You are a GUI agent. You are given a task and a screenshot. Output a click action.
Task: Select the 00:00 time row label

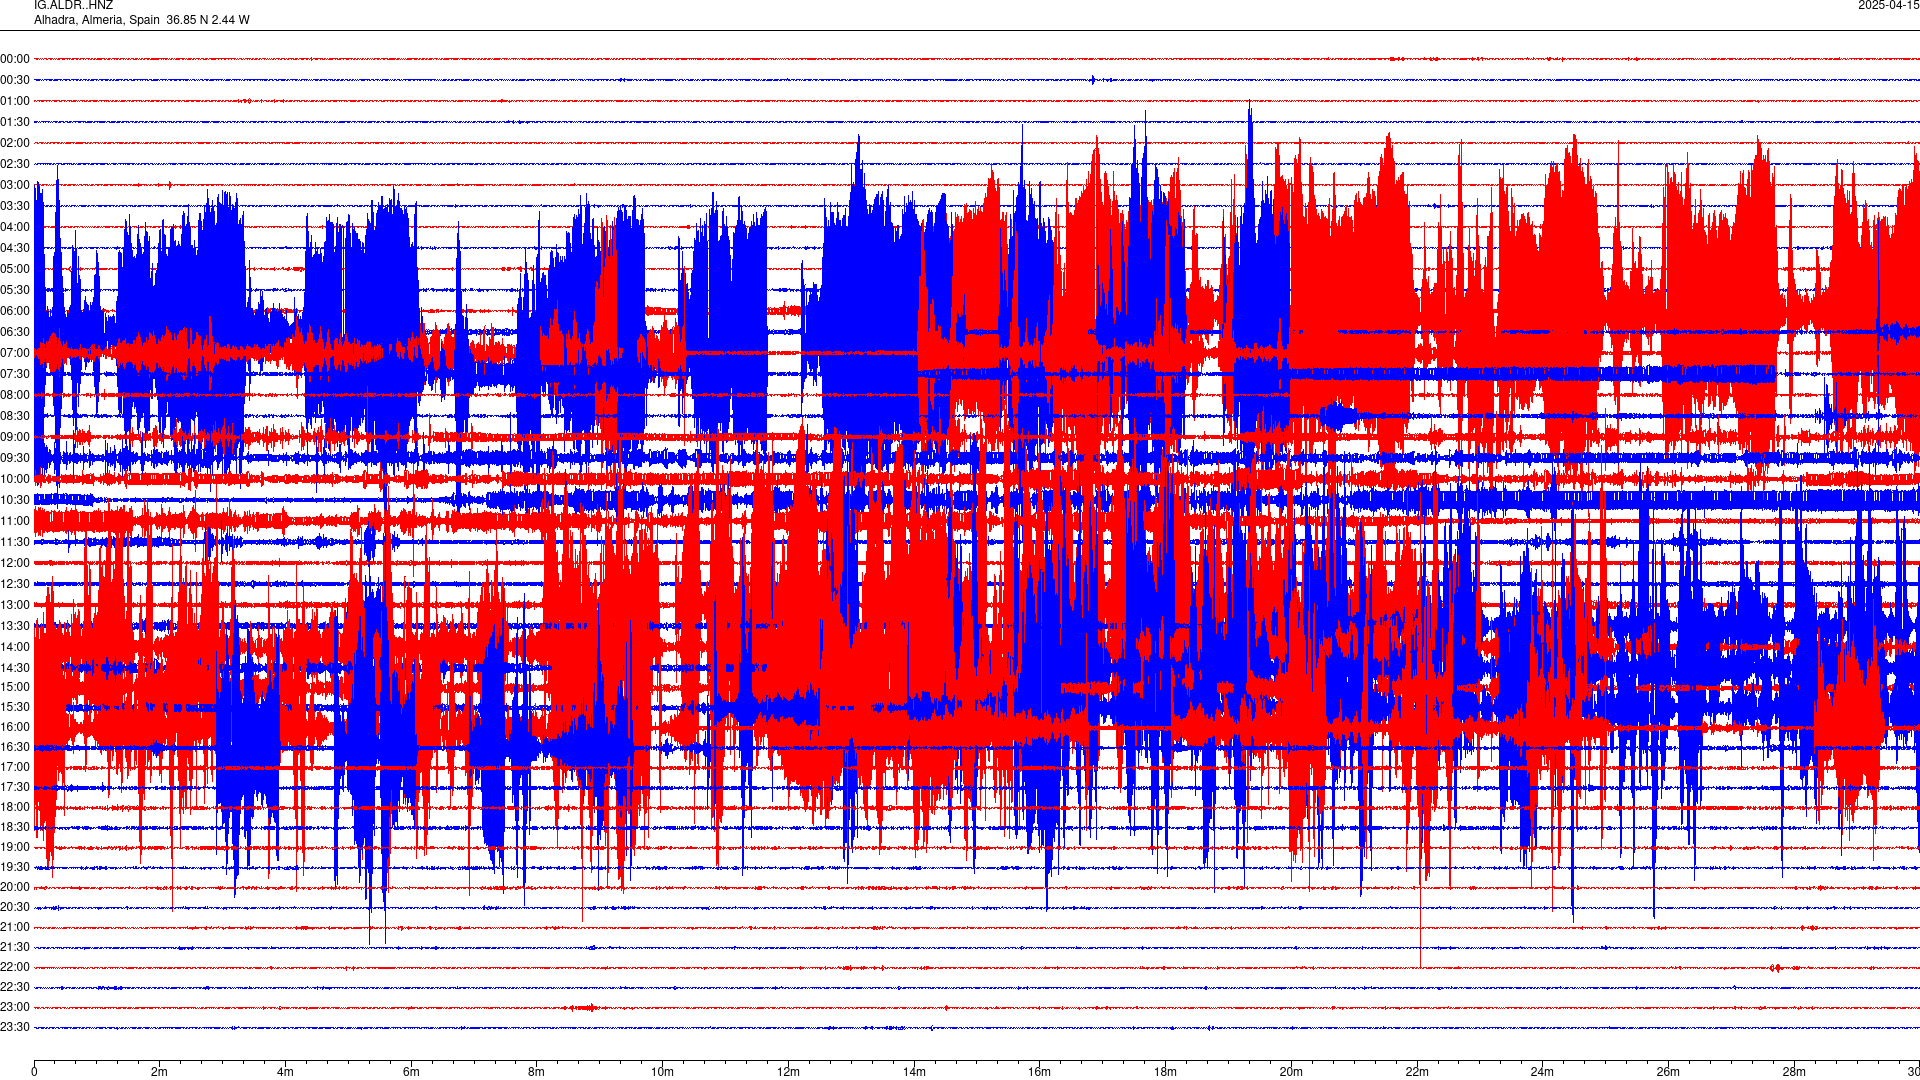pos(15,59)
